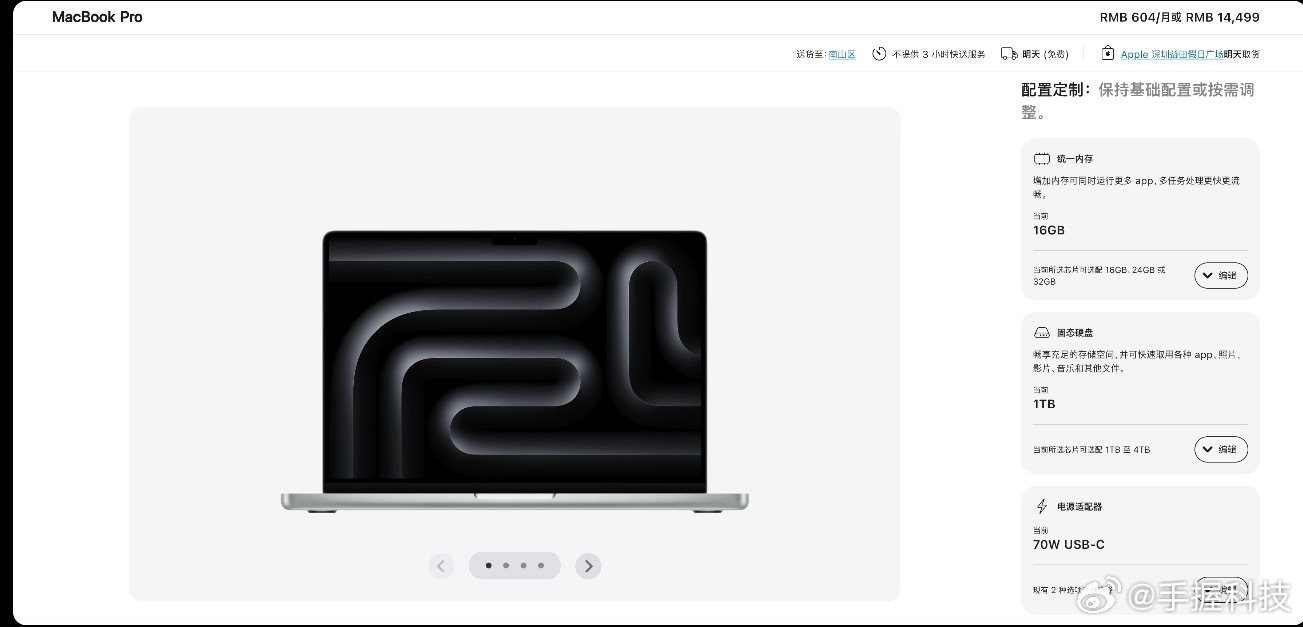Screen dimensions: 1303x627
Task: Click the 16GB current memory value
Action: pyautogui.click(x=1049, y=230)
